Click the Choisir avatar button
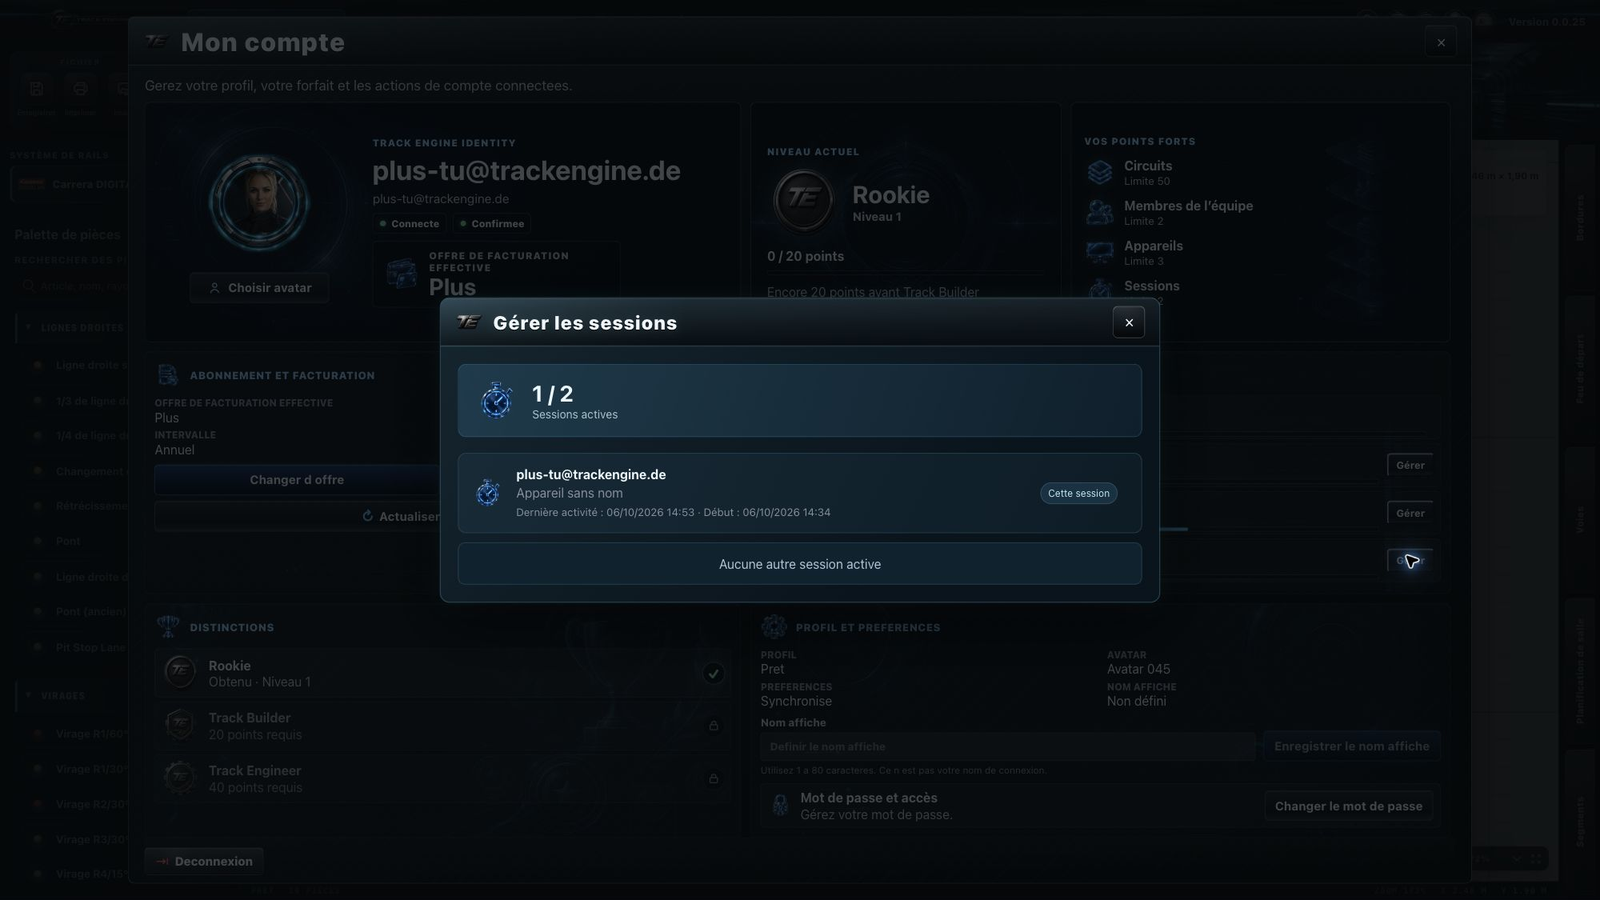The image size is (1600, 900). [x=259, y=288]
